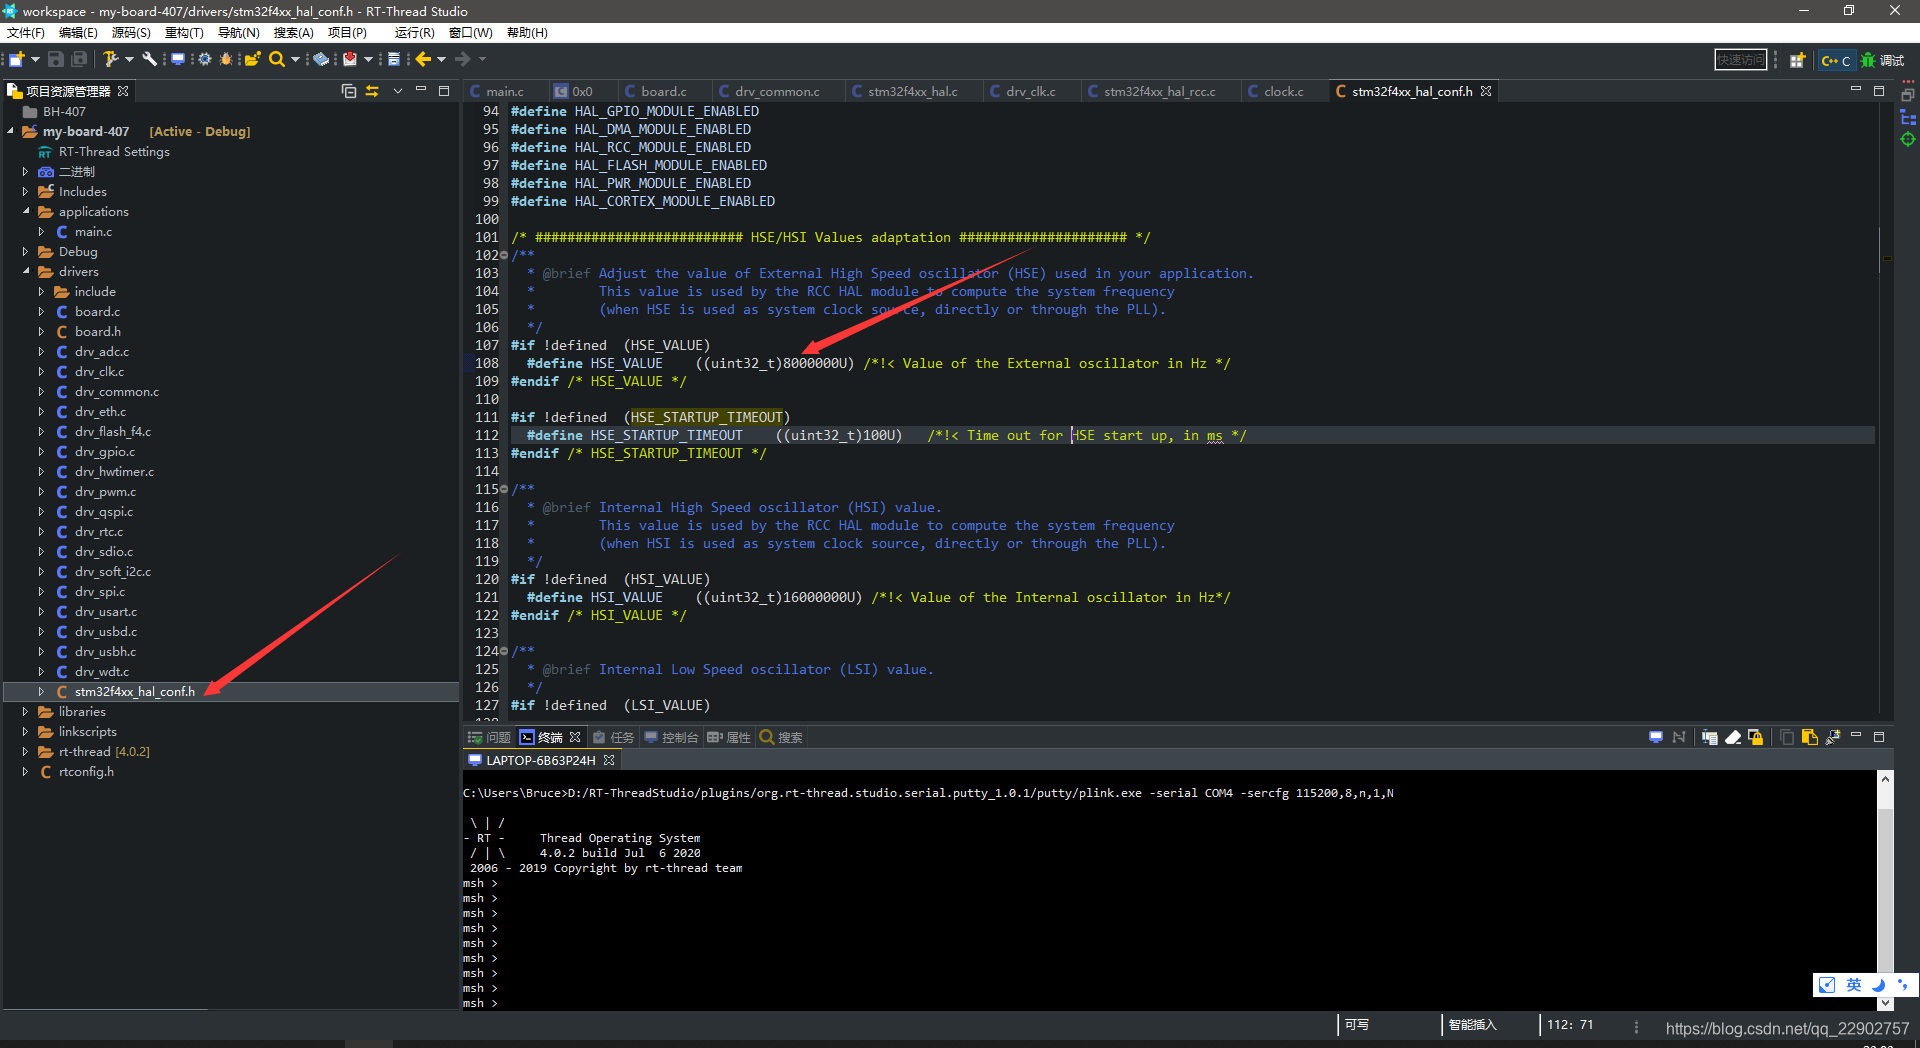Click the command input field toggle icon in terminal
The width and height of the screenshot is (1920, 1048).
coord(1709,737)
